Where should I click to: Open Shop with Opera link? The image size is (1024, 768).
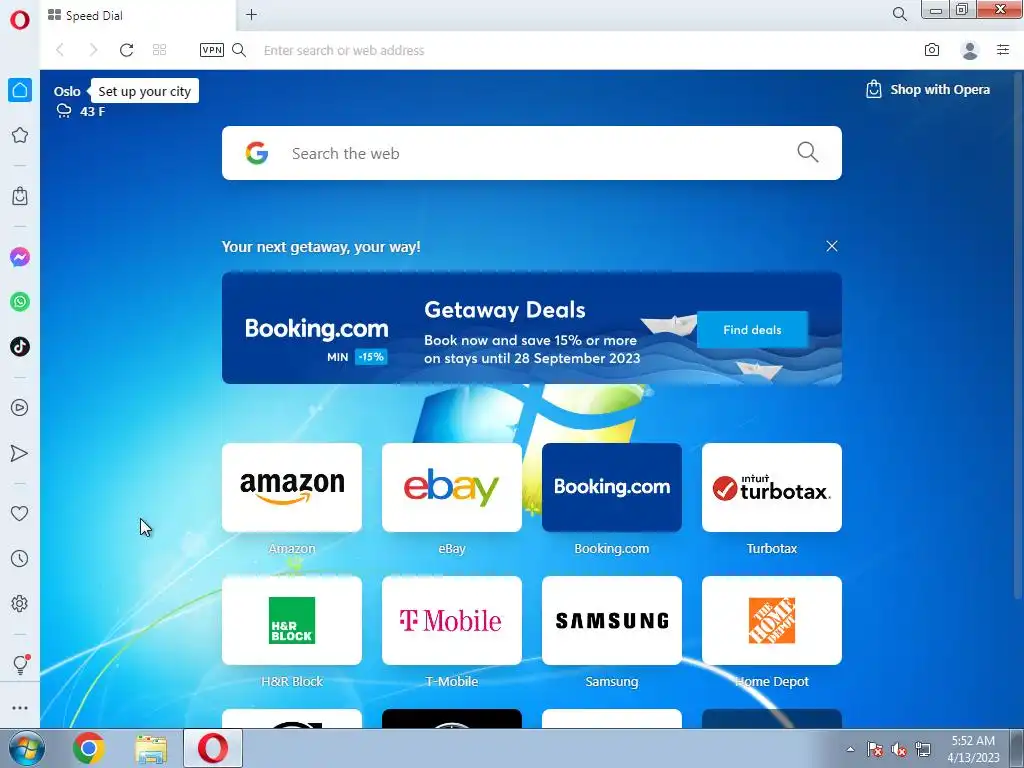coord(928,89)
